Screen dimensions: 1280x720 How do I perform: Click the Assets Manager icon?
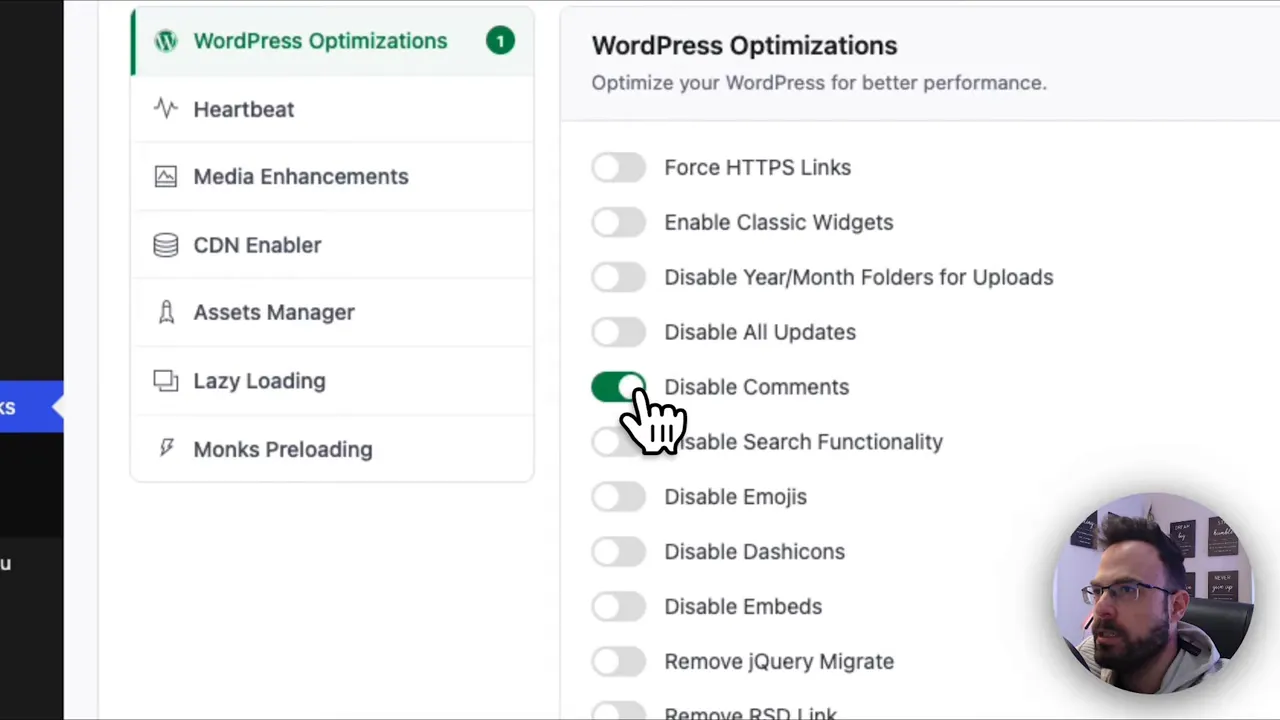pyautogui.click(x=166, y=312)
